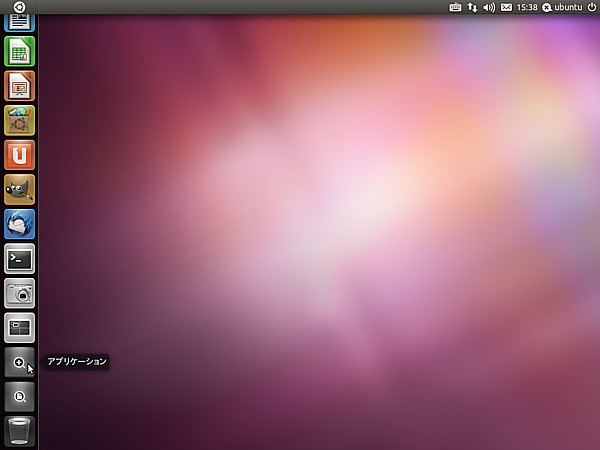Open the power session menu

click(592, 7)
